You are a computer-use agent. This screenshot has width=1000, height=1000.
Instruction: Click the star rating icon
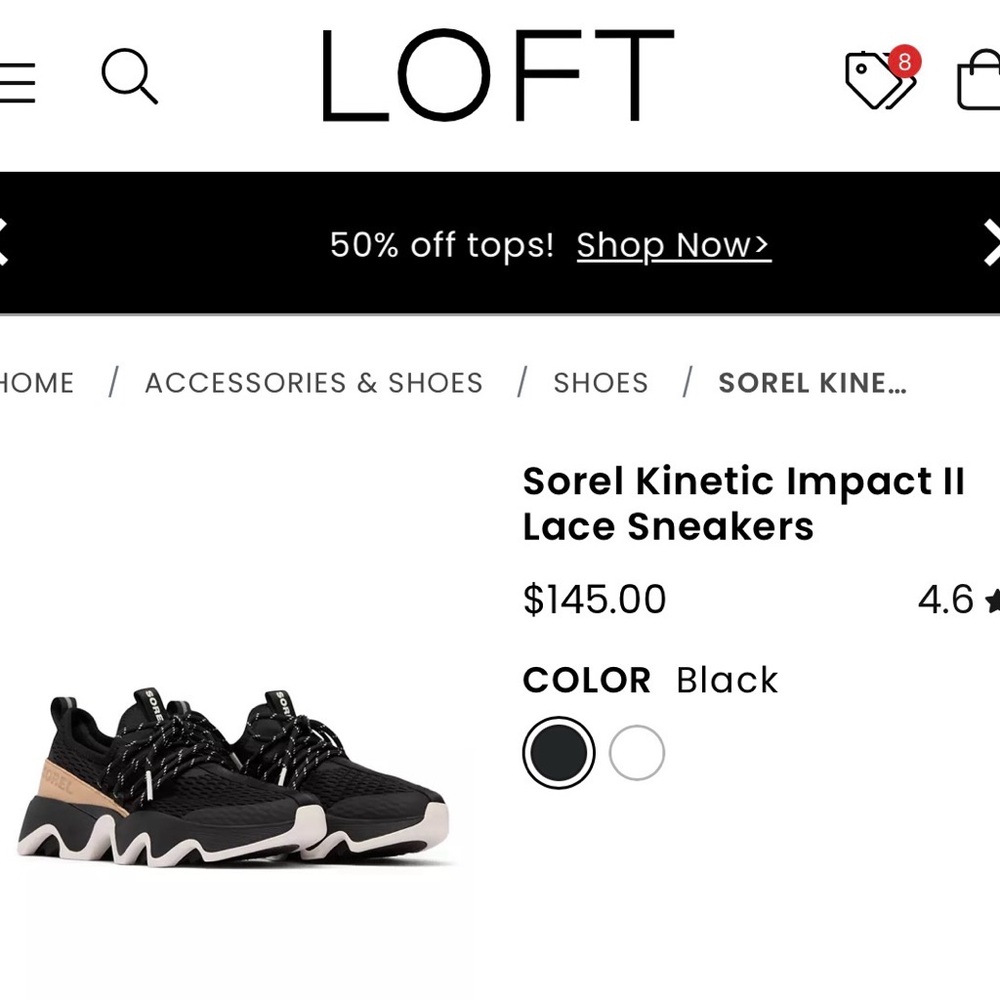point(995,600)
